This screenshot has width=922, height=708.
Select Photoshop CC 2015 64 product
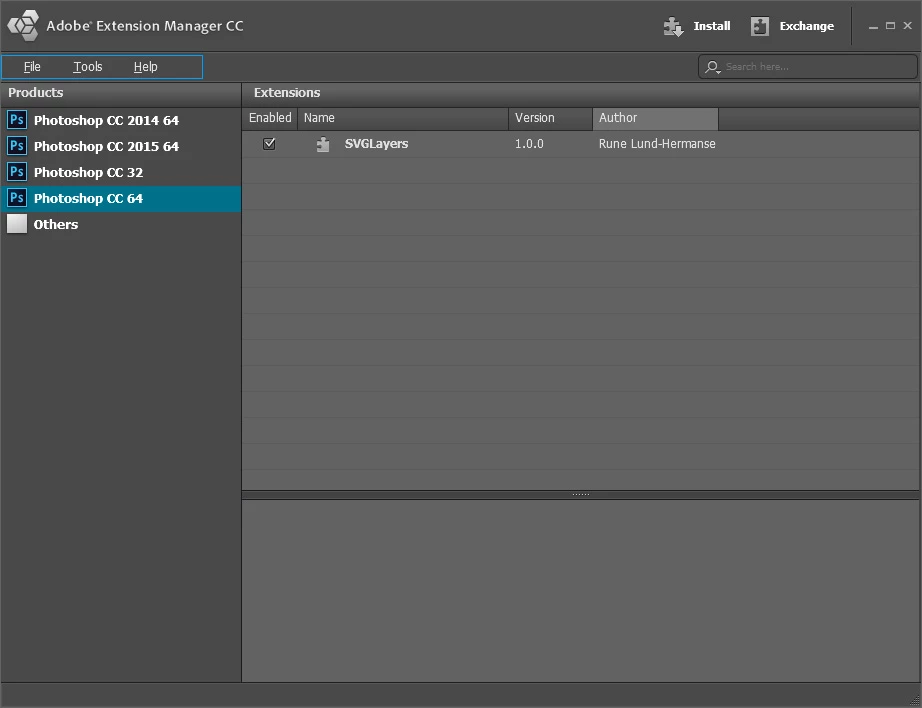pyautogui.click(x=121, y=146)
